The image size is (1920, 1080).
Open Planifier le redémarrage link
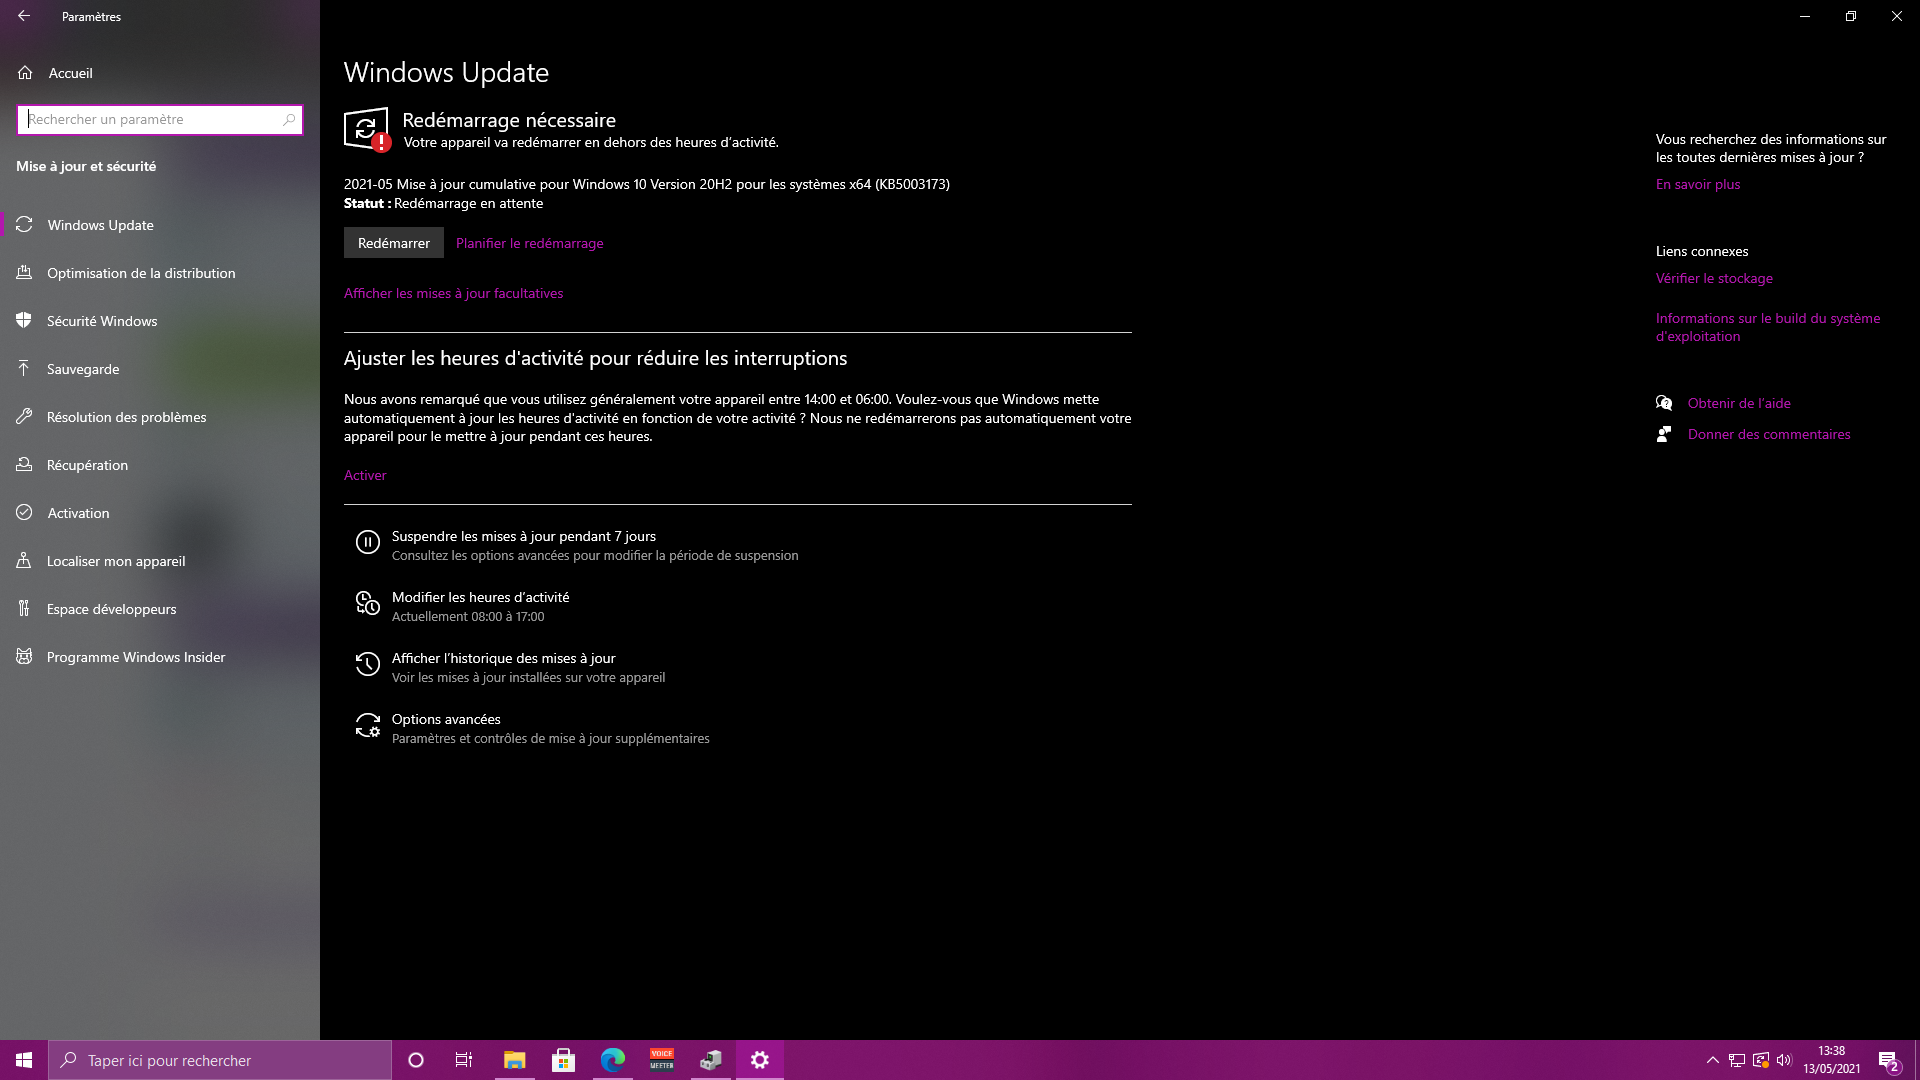529,243
